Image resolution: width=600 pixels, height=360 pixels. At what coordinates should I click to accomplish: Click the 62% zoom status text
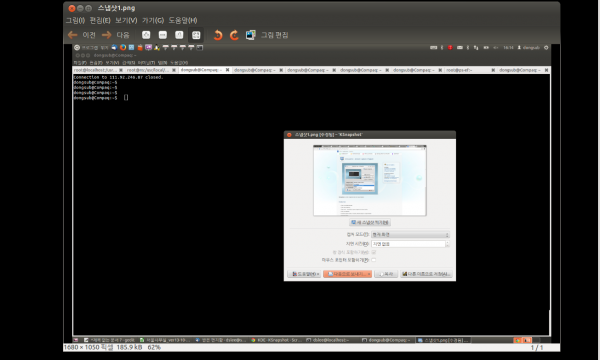[x=154, y=347]
